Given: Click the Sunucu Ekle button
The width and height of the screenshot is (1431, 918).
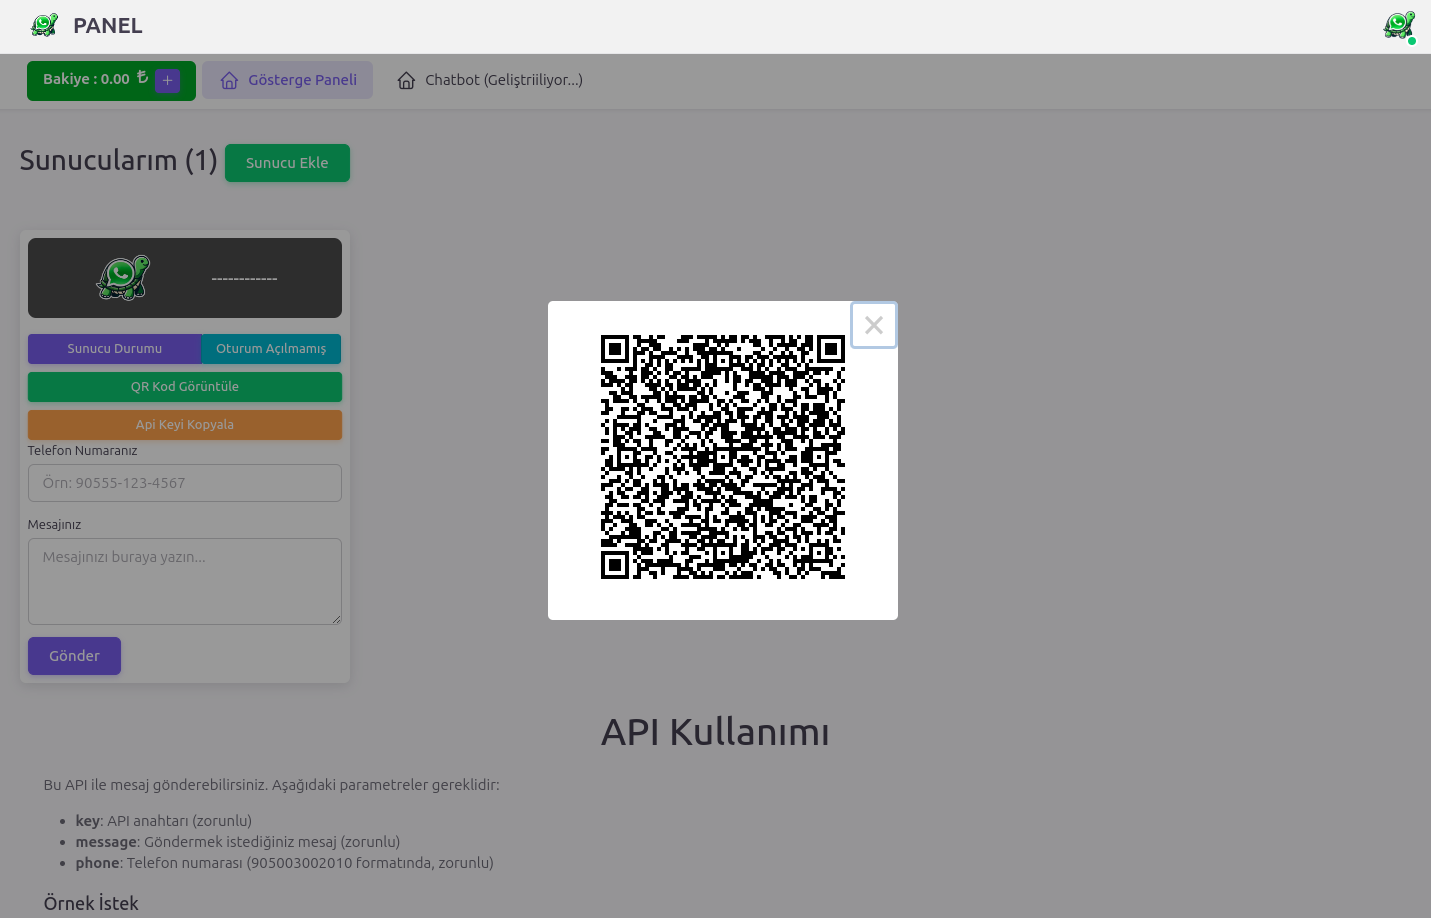Looking at the screenshot, I should 287,163.
